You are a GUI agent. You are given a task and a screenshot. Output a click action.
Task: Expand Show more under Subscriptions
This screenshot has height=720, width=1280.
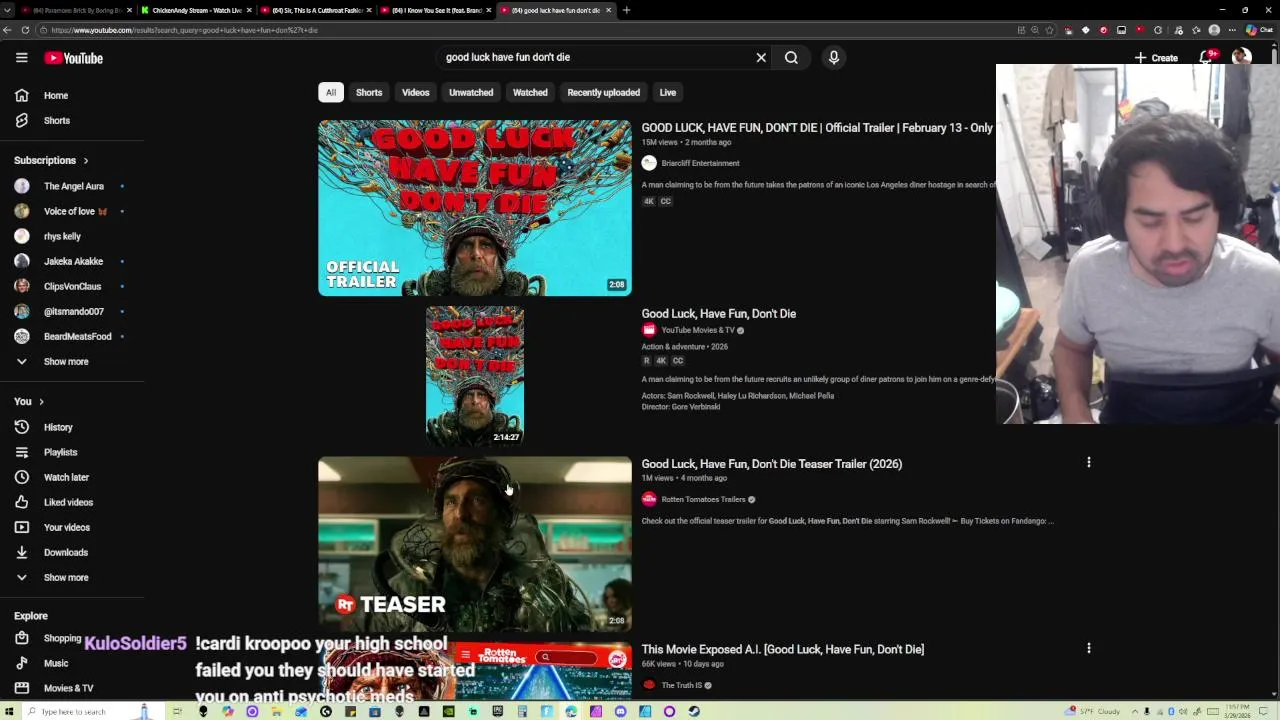66,361
